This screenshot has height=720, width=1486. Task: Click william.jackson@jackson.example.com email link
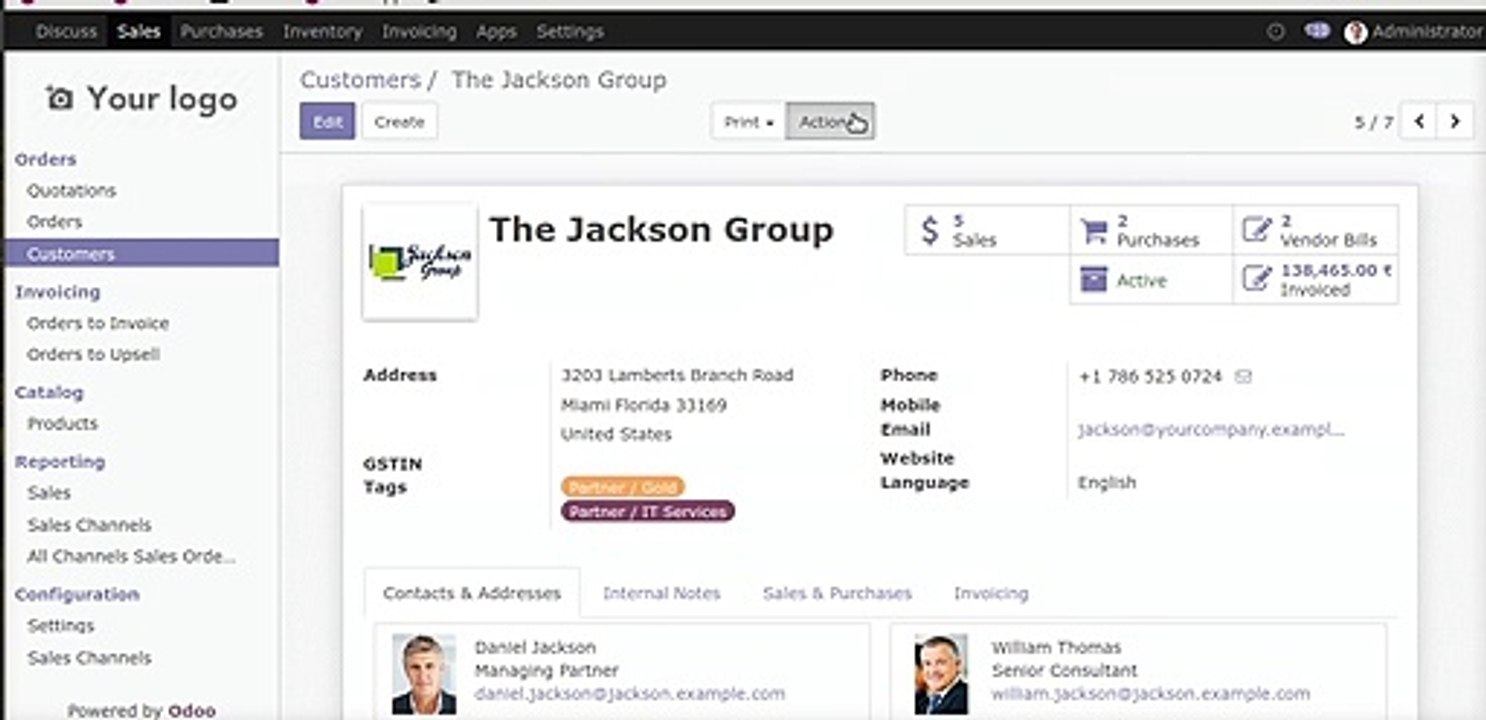(x=1150, y=693)
